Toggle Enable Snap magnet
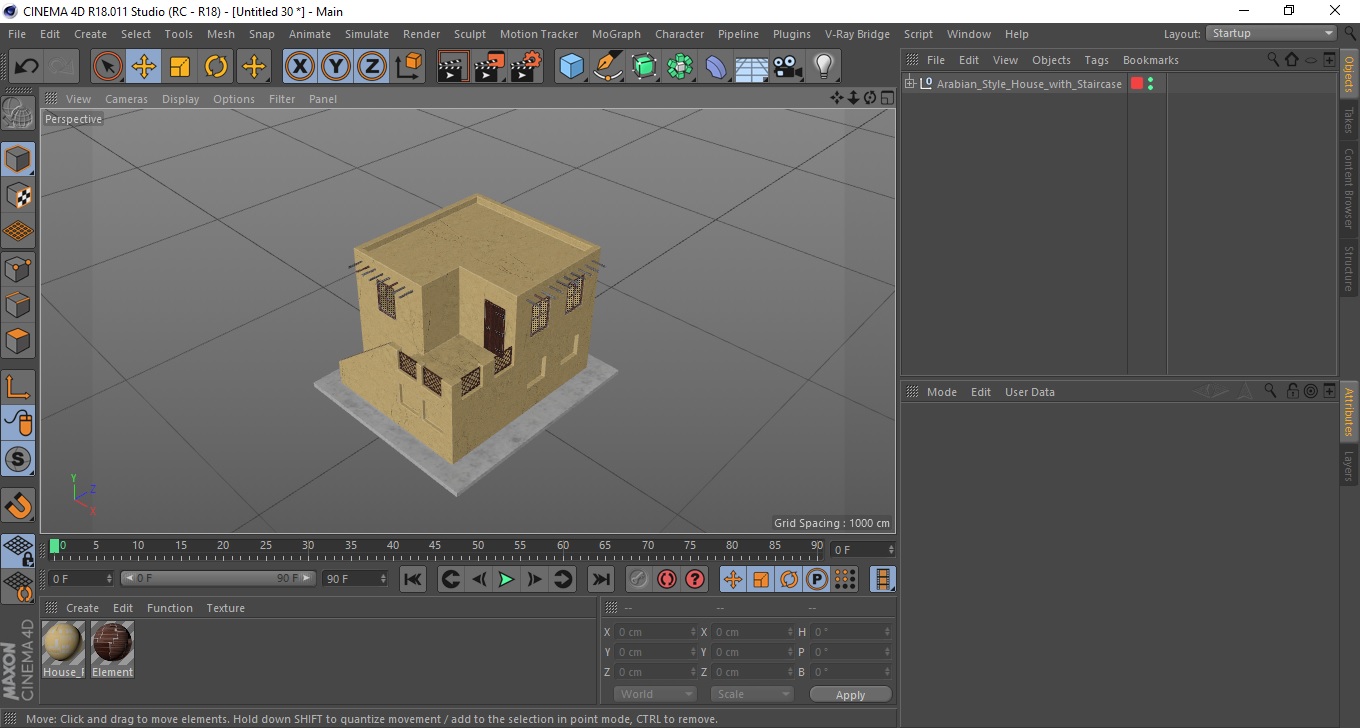Image resolution: width=1360 pixels, height=728 pixels. 18,505
